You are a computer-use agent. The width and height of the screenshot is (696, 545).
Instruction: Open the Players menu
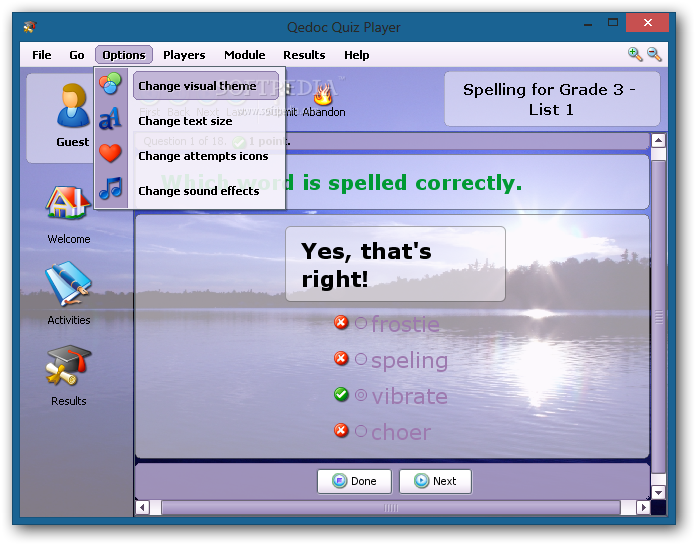[x=184, y=55]
